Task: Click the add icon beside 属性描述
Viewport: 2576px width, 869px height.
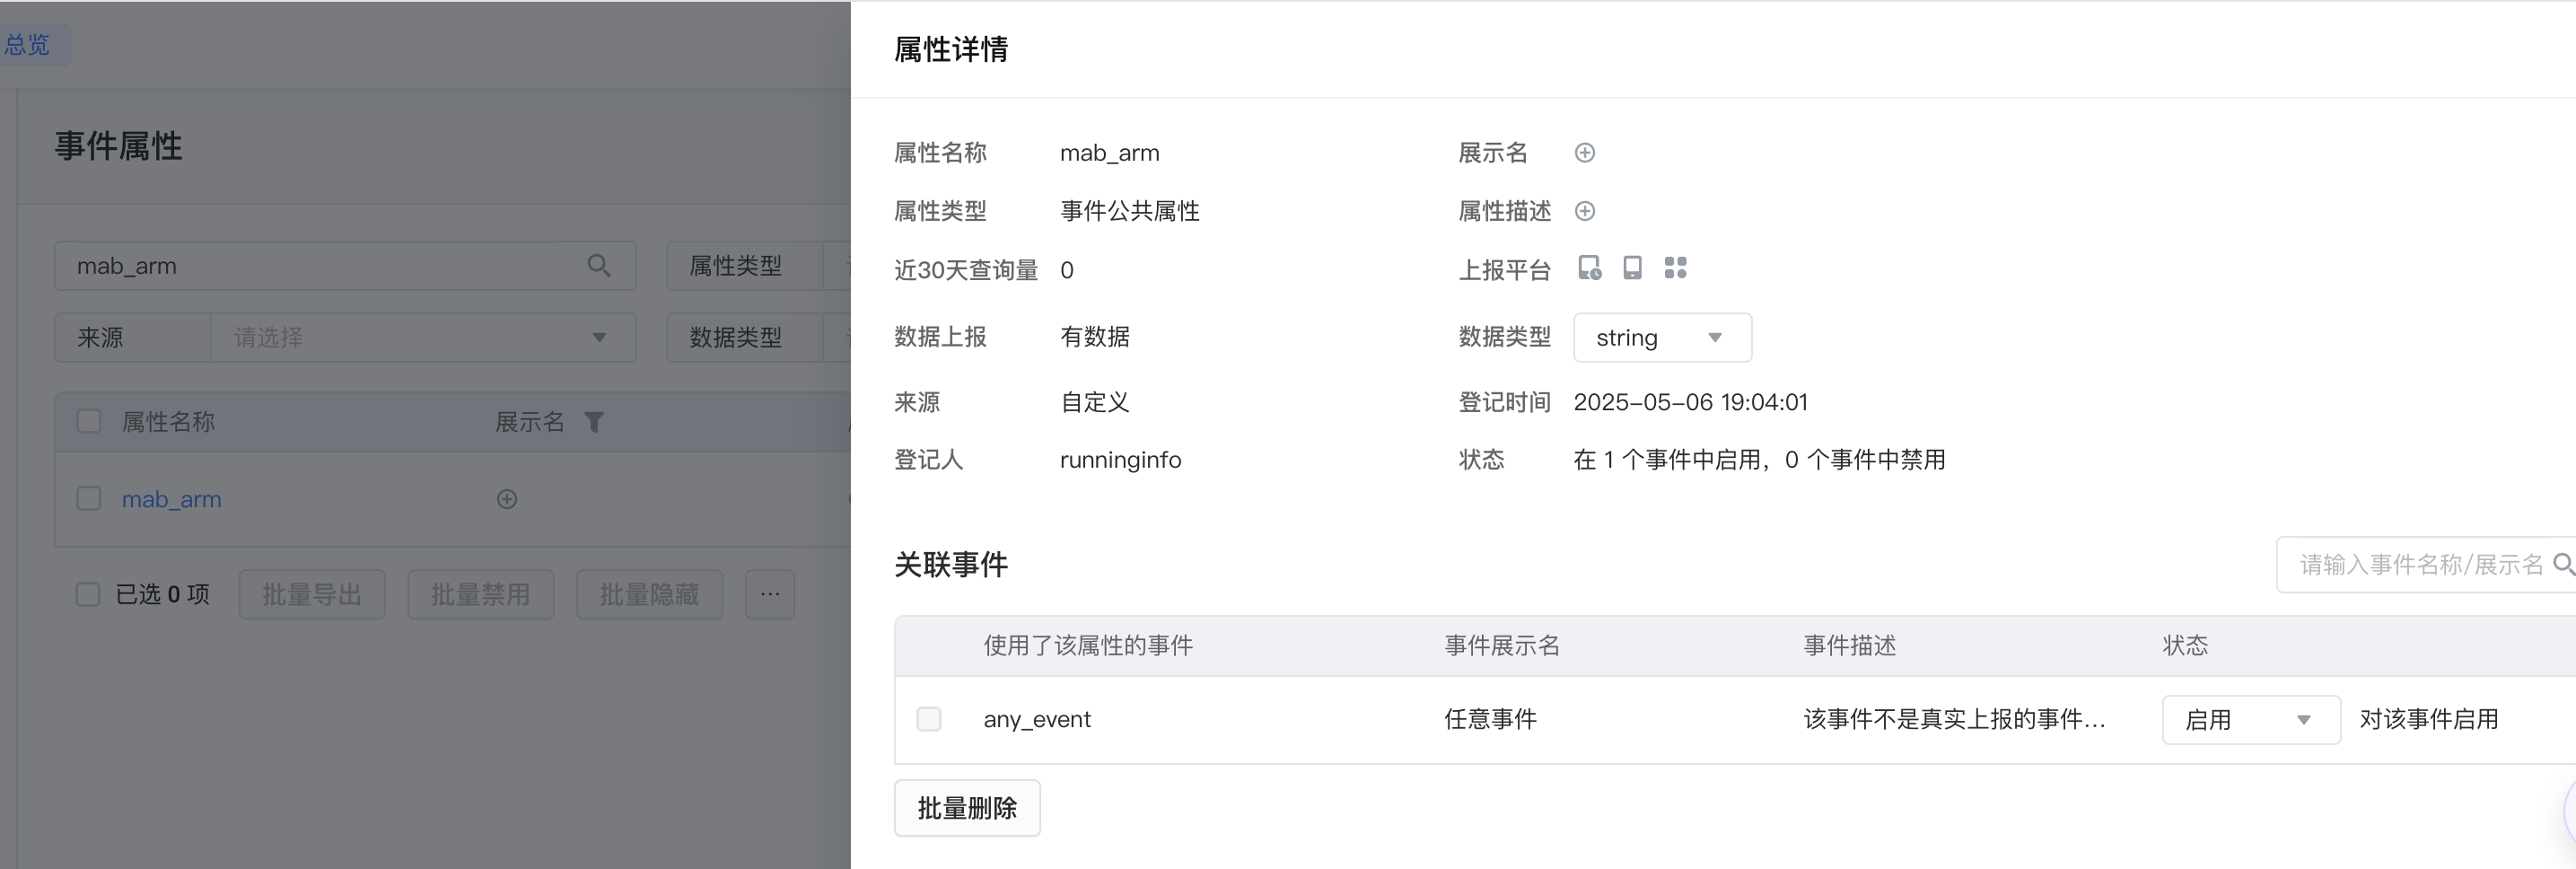Action: (x=1585, y=211)
